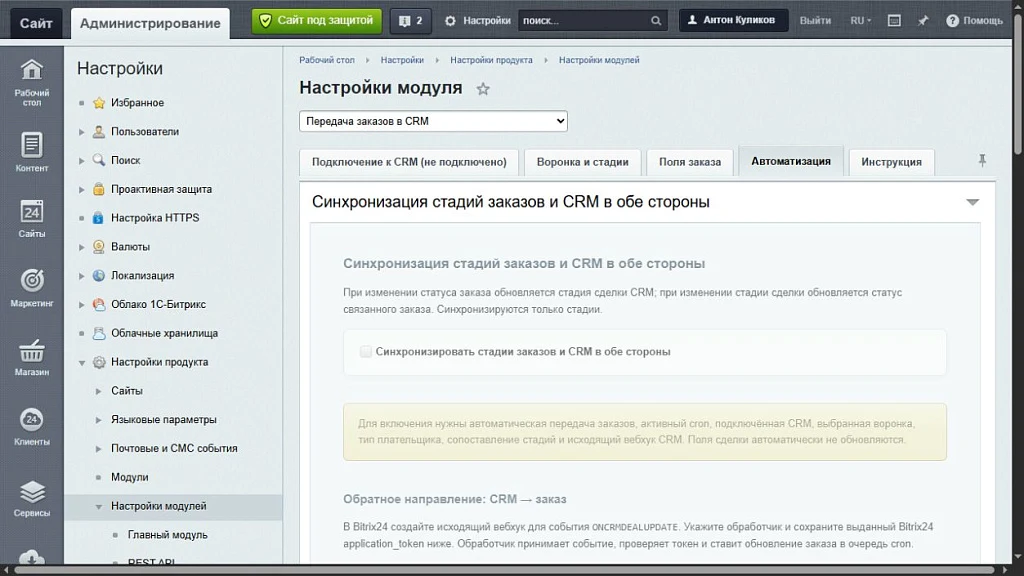The width and height of the screenshot is (1024, 576).
Task: Click Сайт под защитой button
Action: (x=317, y=21)
